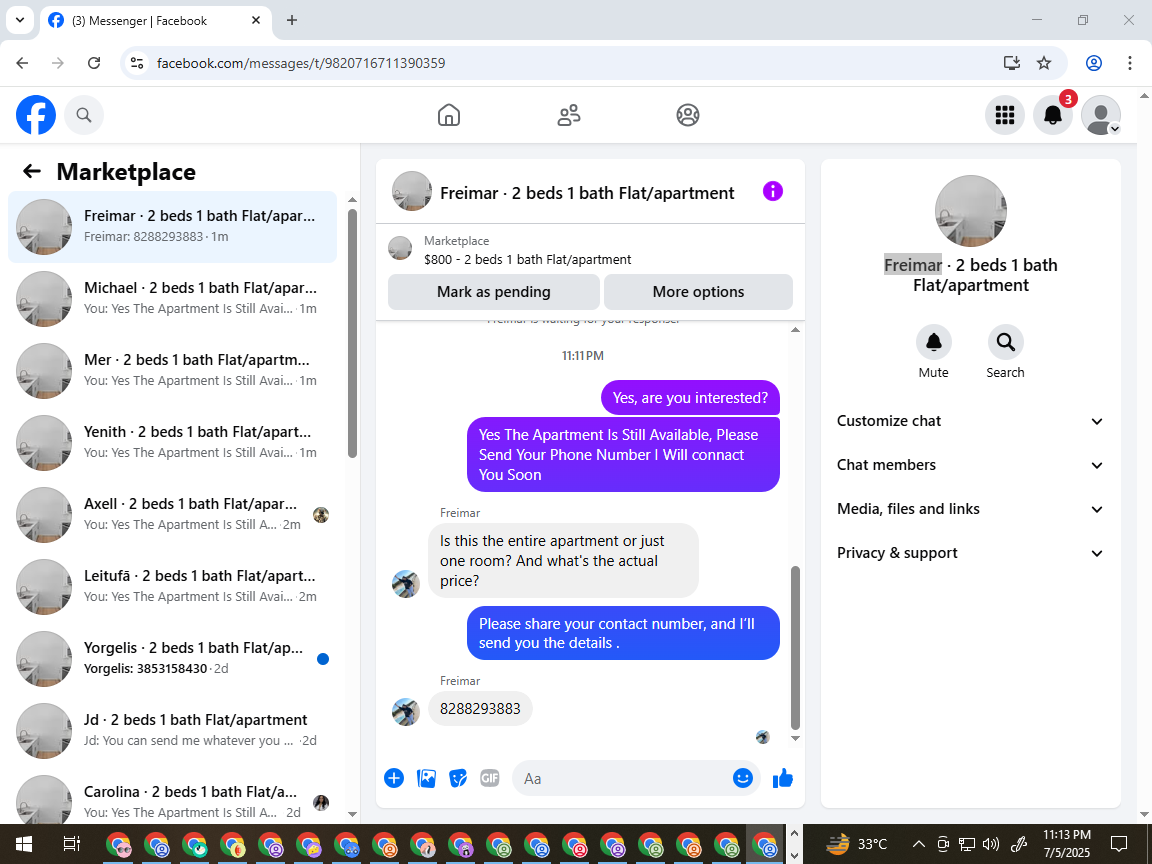Mute the conversation bell icon
The width and height of the screenshot is (1152, 864).
tap(934, 342)
